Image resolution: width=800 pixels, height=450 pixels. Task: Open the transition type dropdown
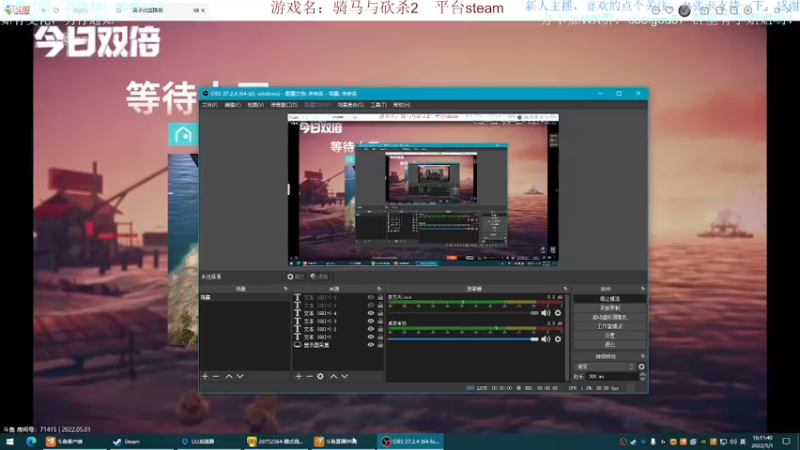pos(605,367)
